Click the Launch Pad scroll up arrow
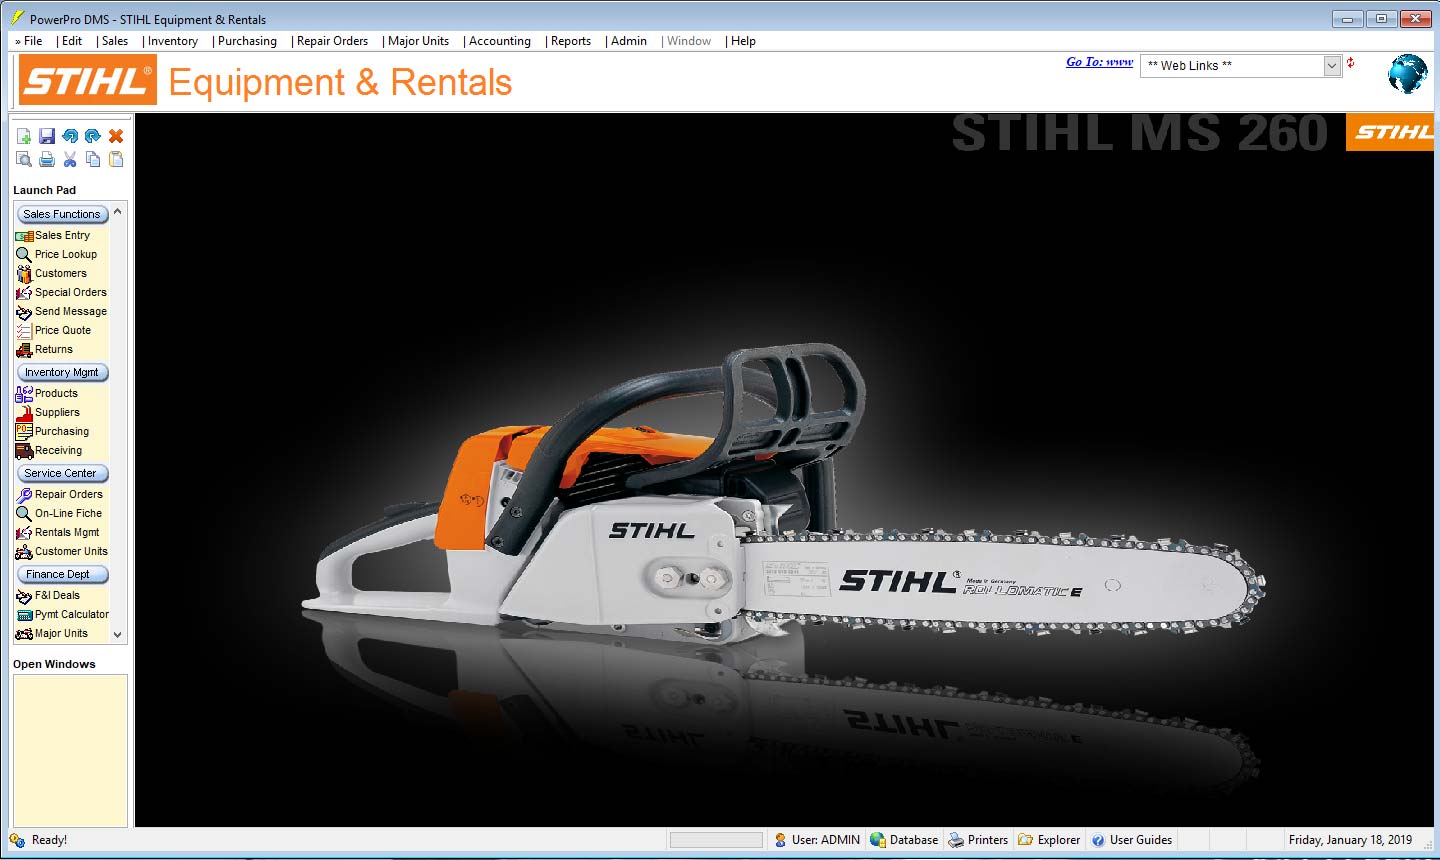The height and width of the screenshot is (860, 1440). pyautogui.click(x=118, y=212)
